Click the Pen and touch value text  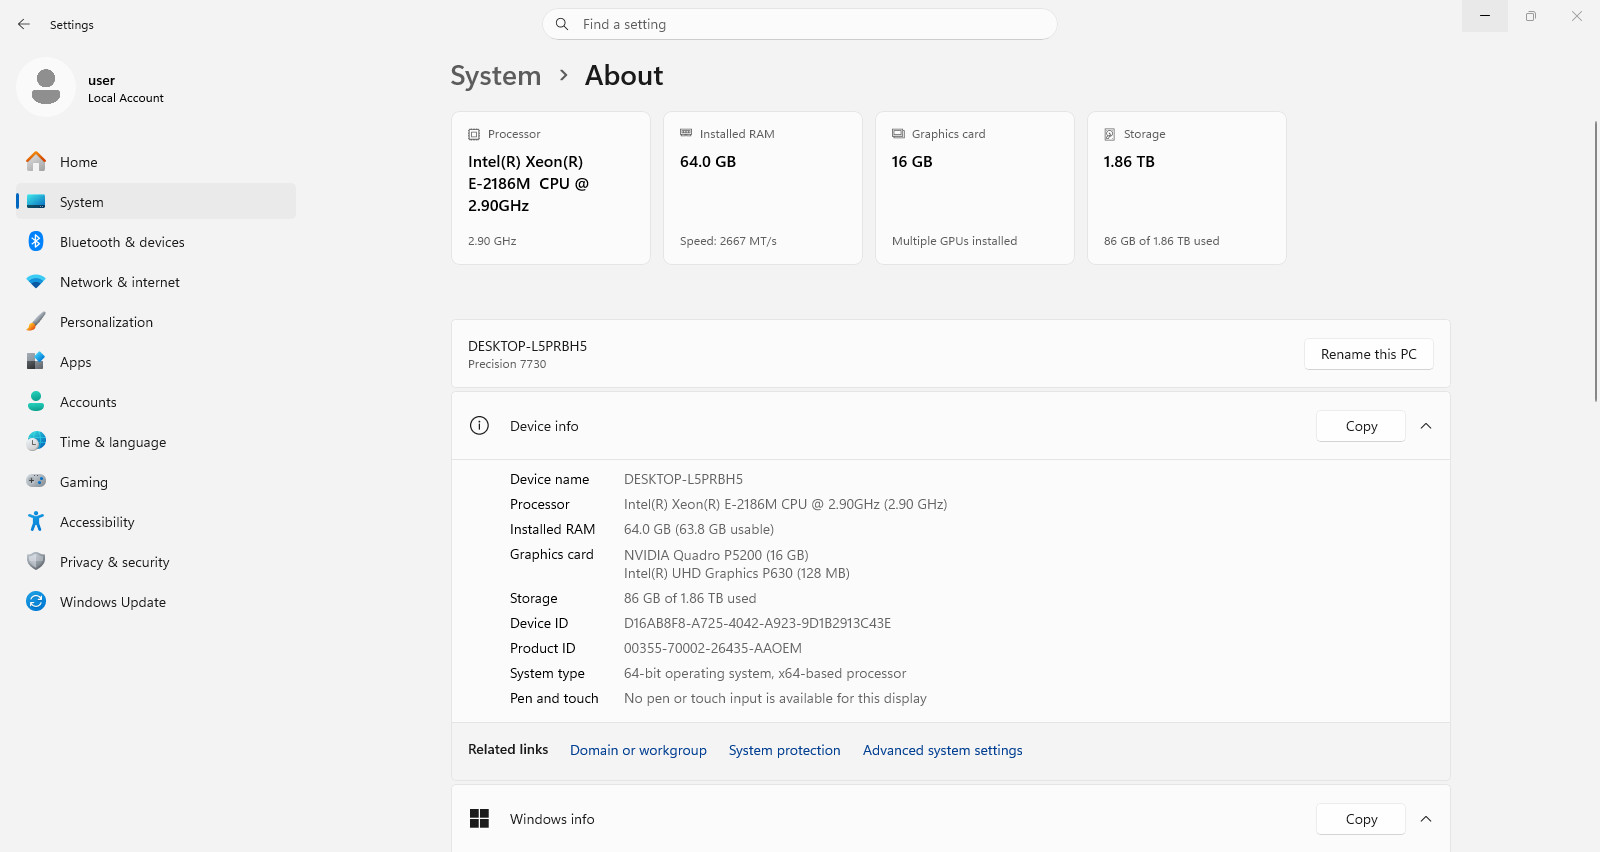775,698
